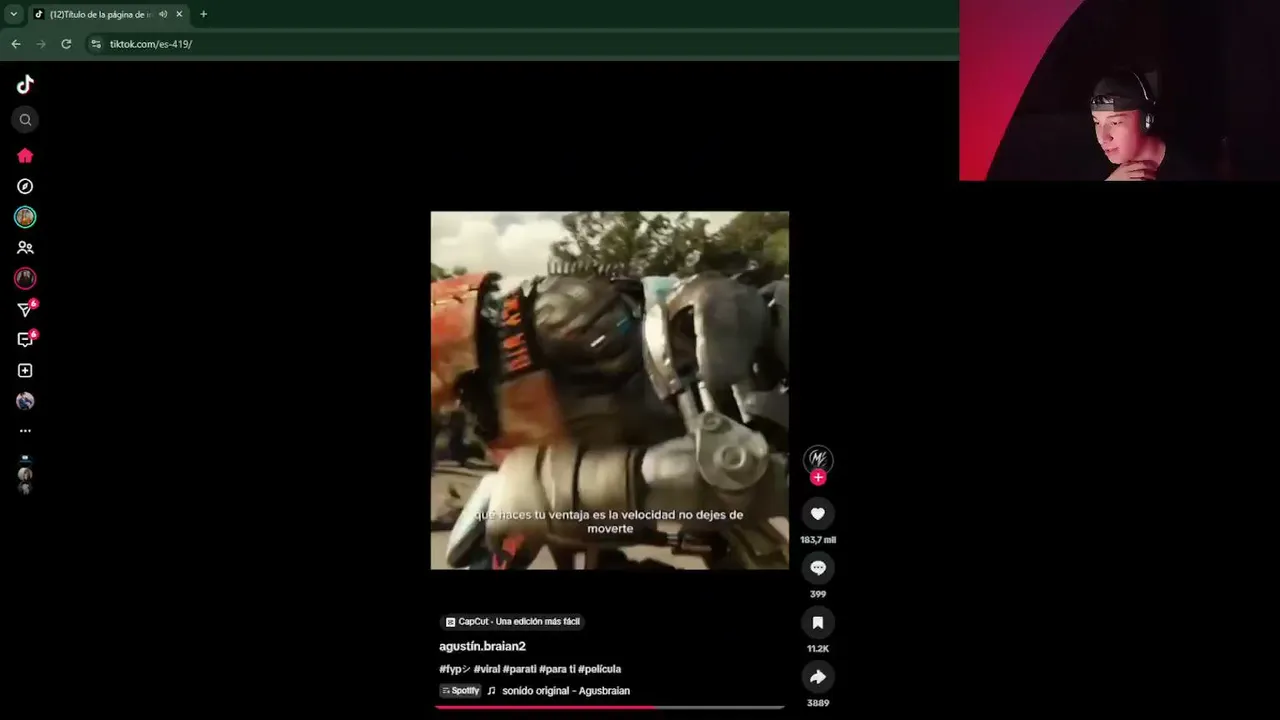Open the inbox activity icon with badge

tap(26, 339)
